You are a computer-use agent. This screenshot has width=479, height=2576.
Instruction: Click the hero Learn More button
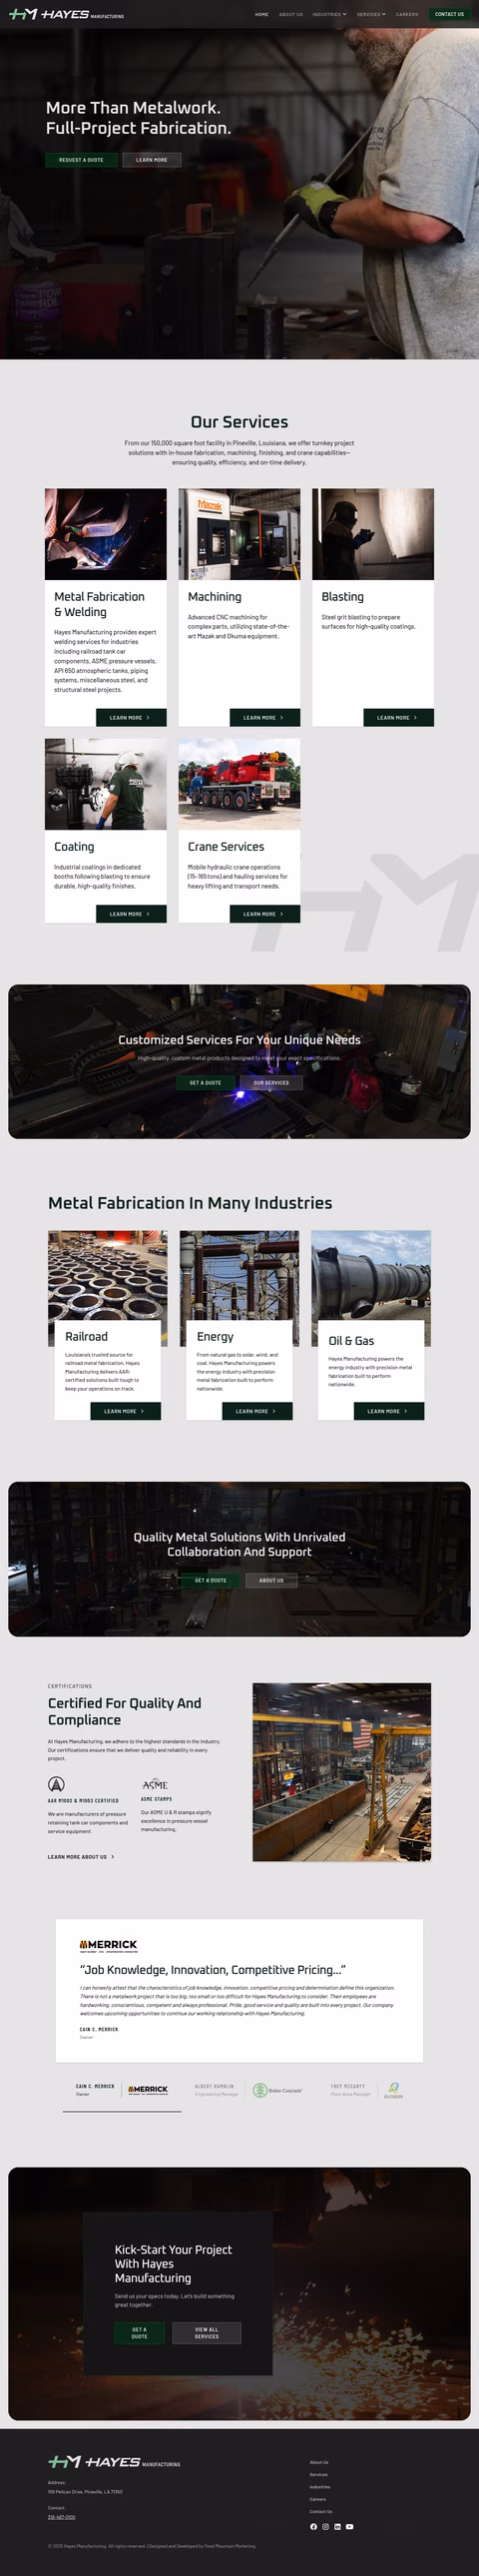[x=152, y=160]
